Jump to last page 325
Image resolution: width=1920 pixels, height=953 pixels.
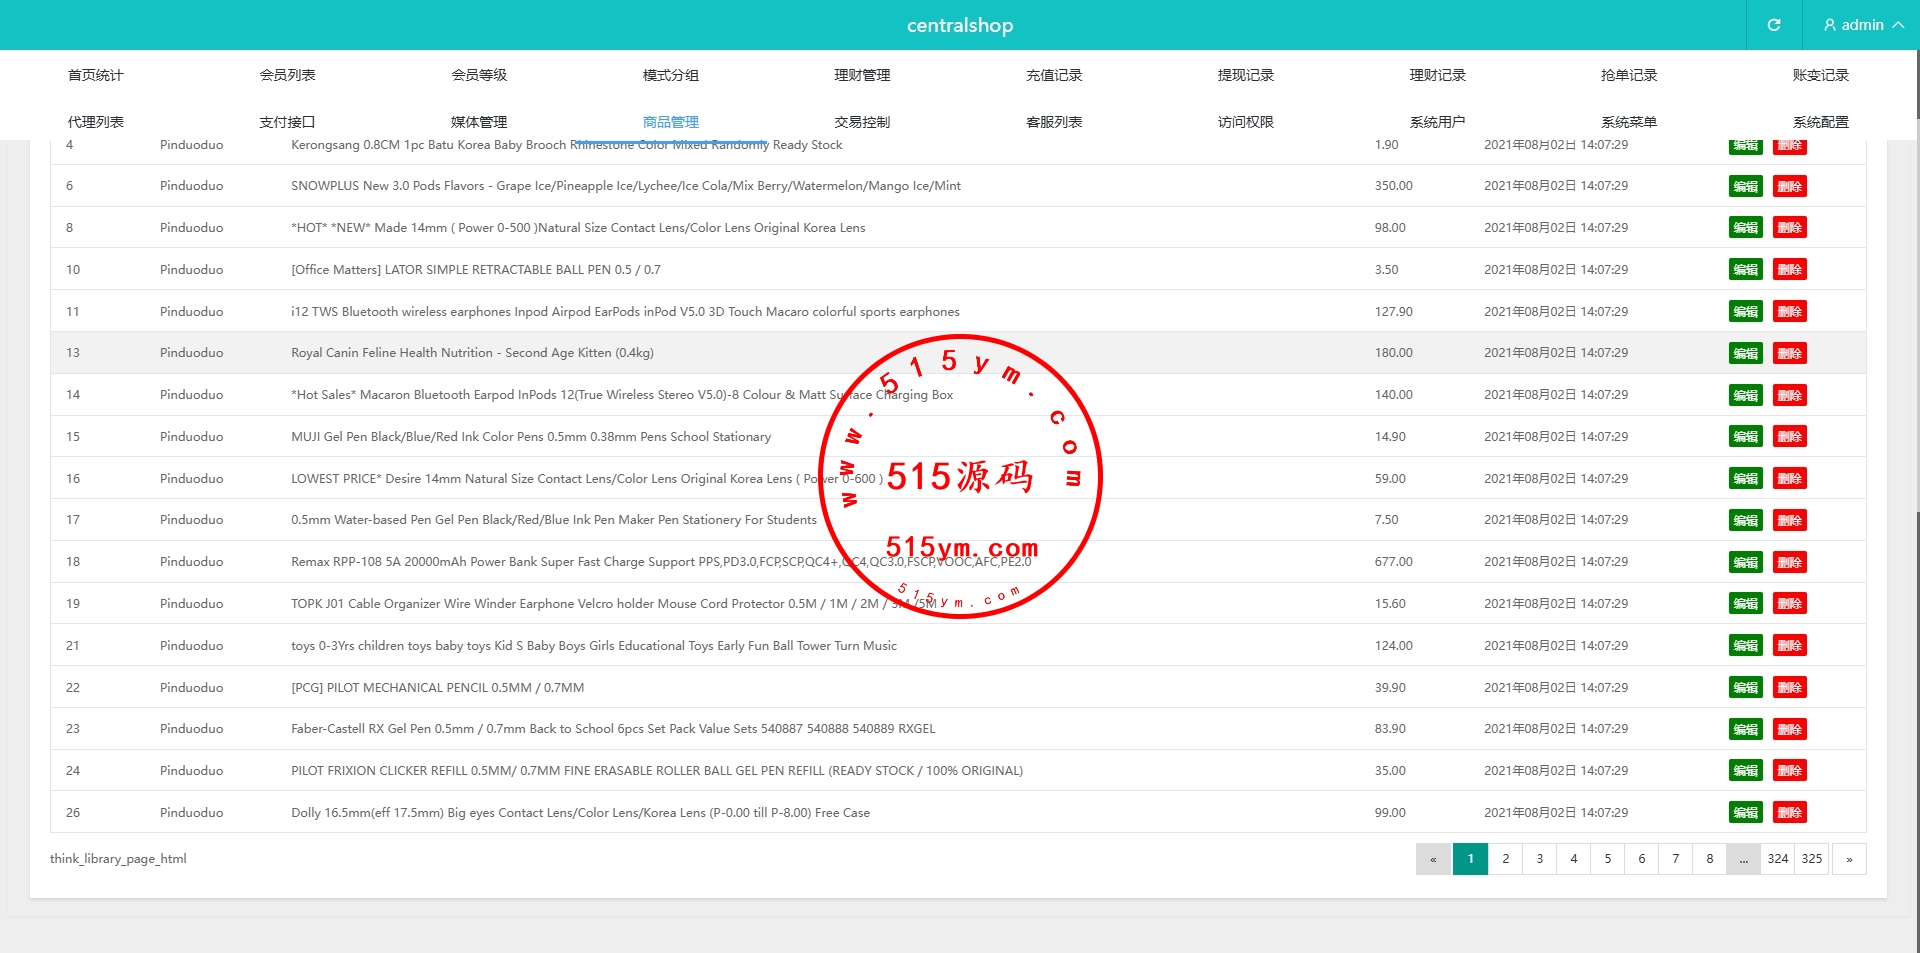(x=1811, y=859)
